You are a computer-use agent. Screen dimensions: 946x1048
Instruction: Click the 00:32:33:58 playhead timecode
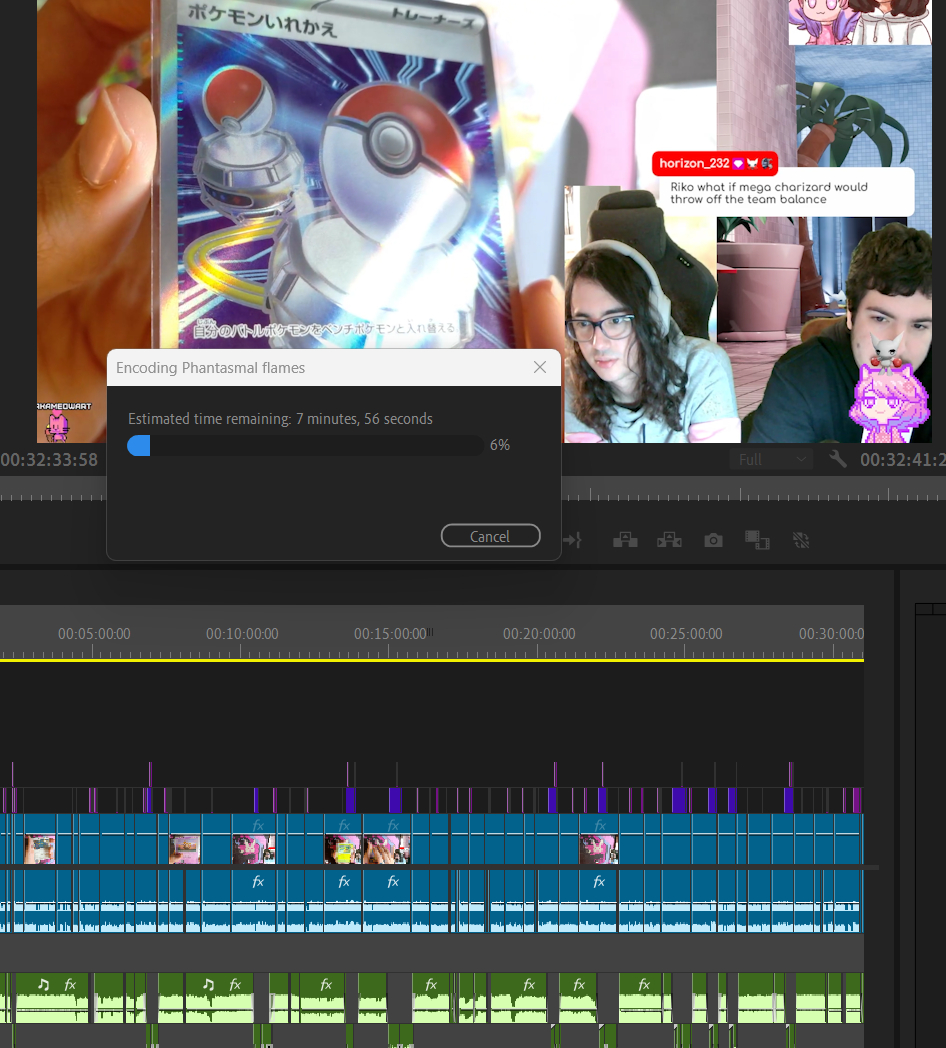click(50, 460)
